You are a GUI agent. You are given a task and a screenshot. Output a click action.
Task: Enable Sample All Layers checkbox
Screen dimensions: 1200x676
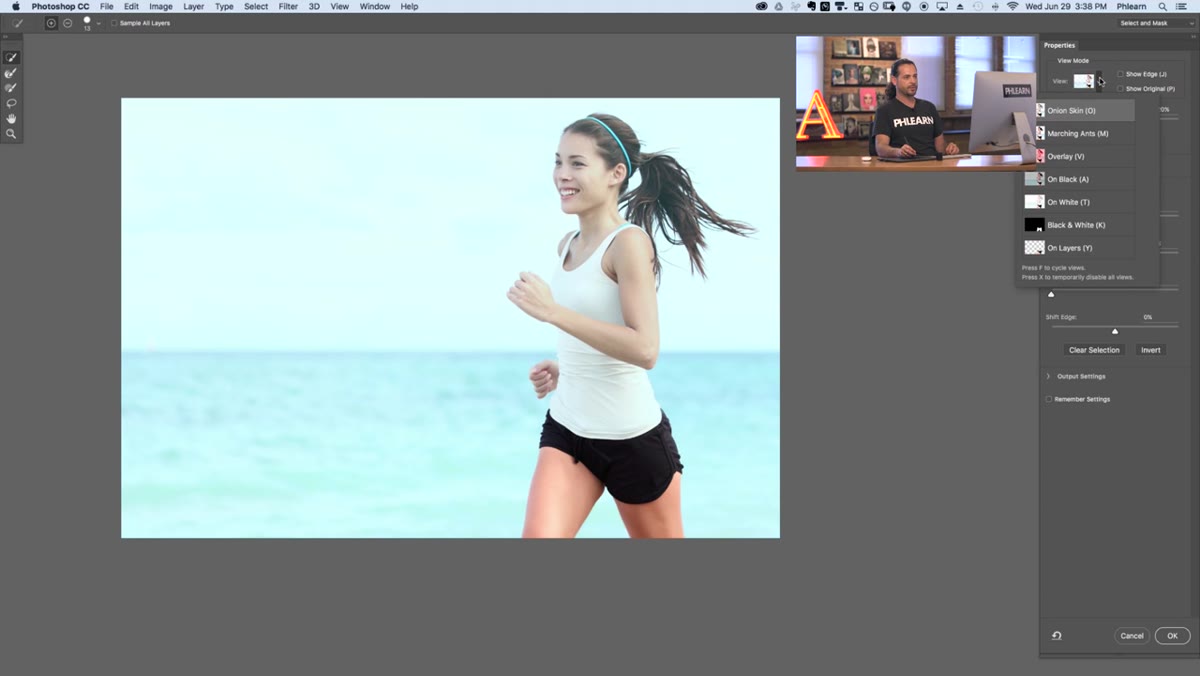113,23
